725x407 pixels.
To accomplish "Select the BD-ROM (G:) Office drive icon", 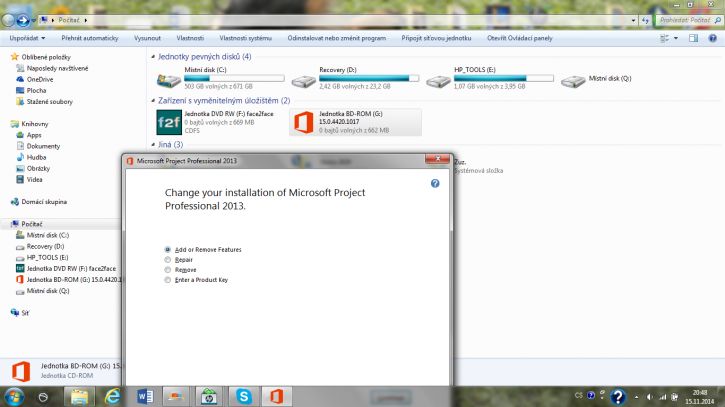I will click(304, 122).
